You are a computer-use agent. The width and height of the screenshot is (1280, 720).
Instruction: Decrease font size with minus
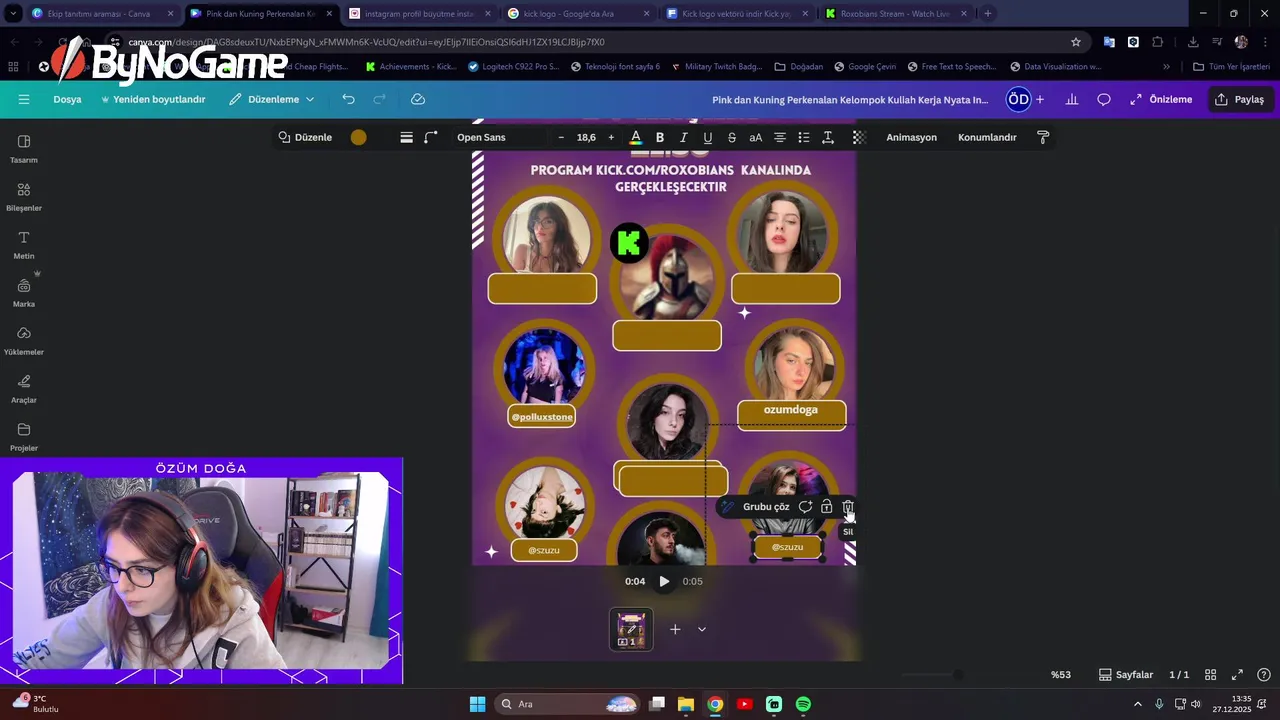561,137
